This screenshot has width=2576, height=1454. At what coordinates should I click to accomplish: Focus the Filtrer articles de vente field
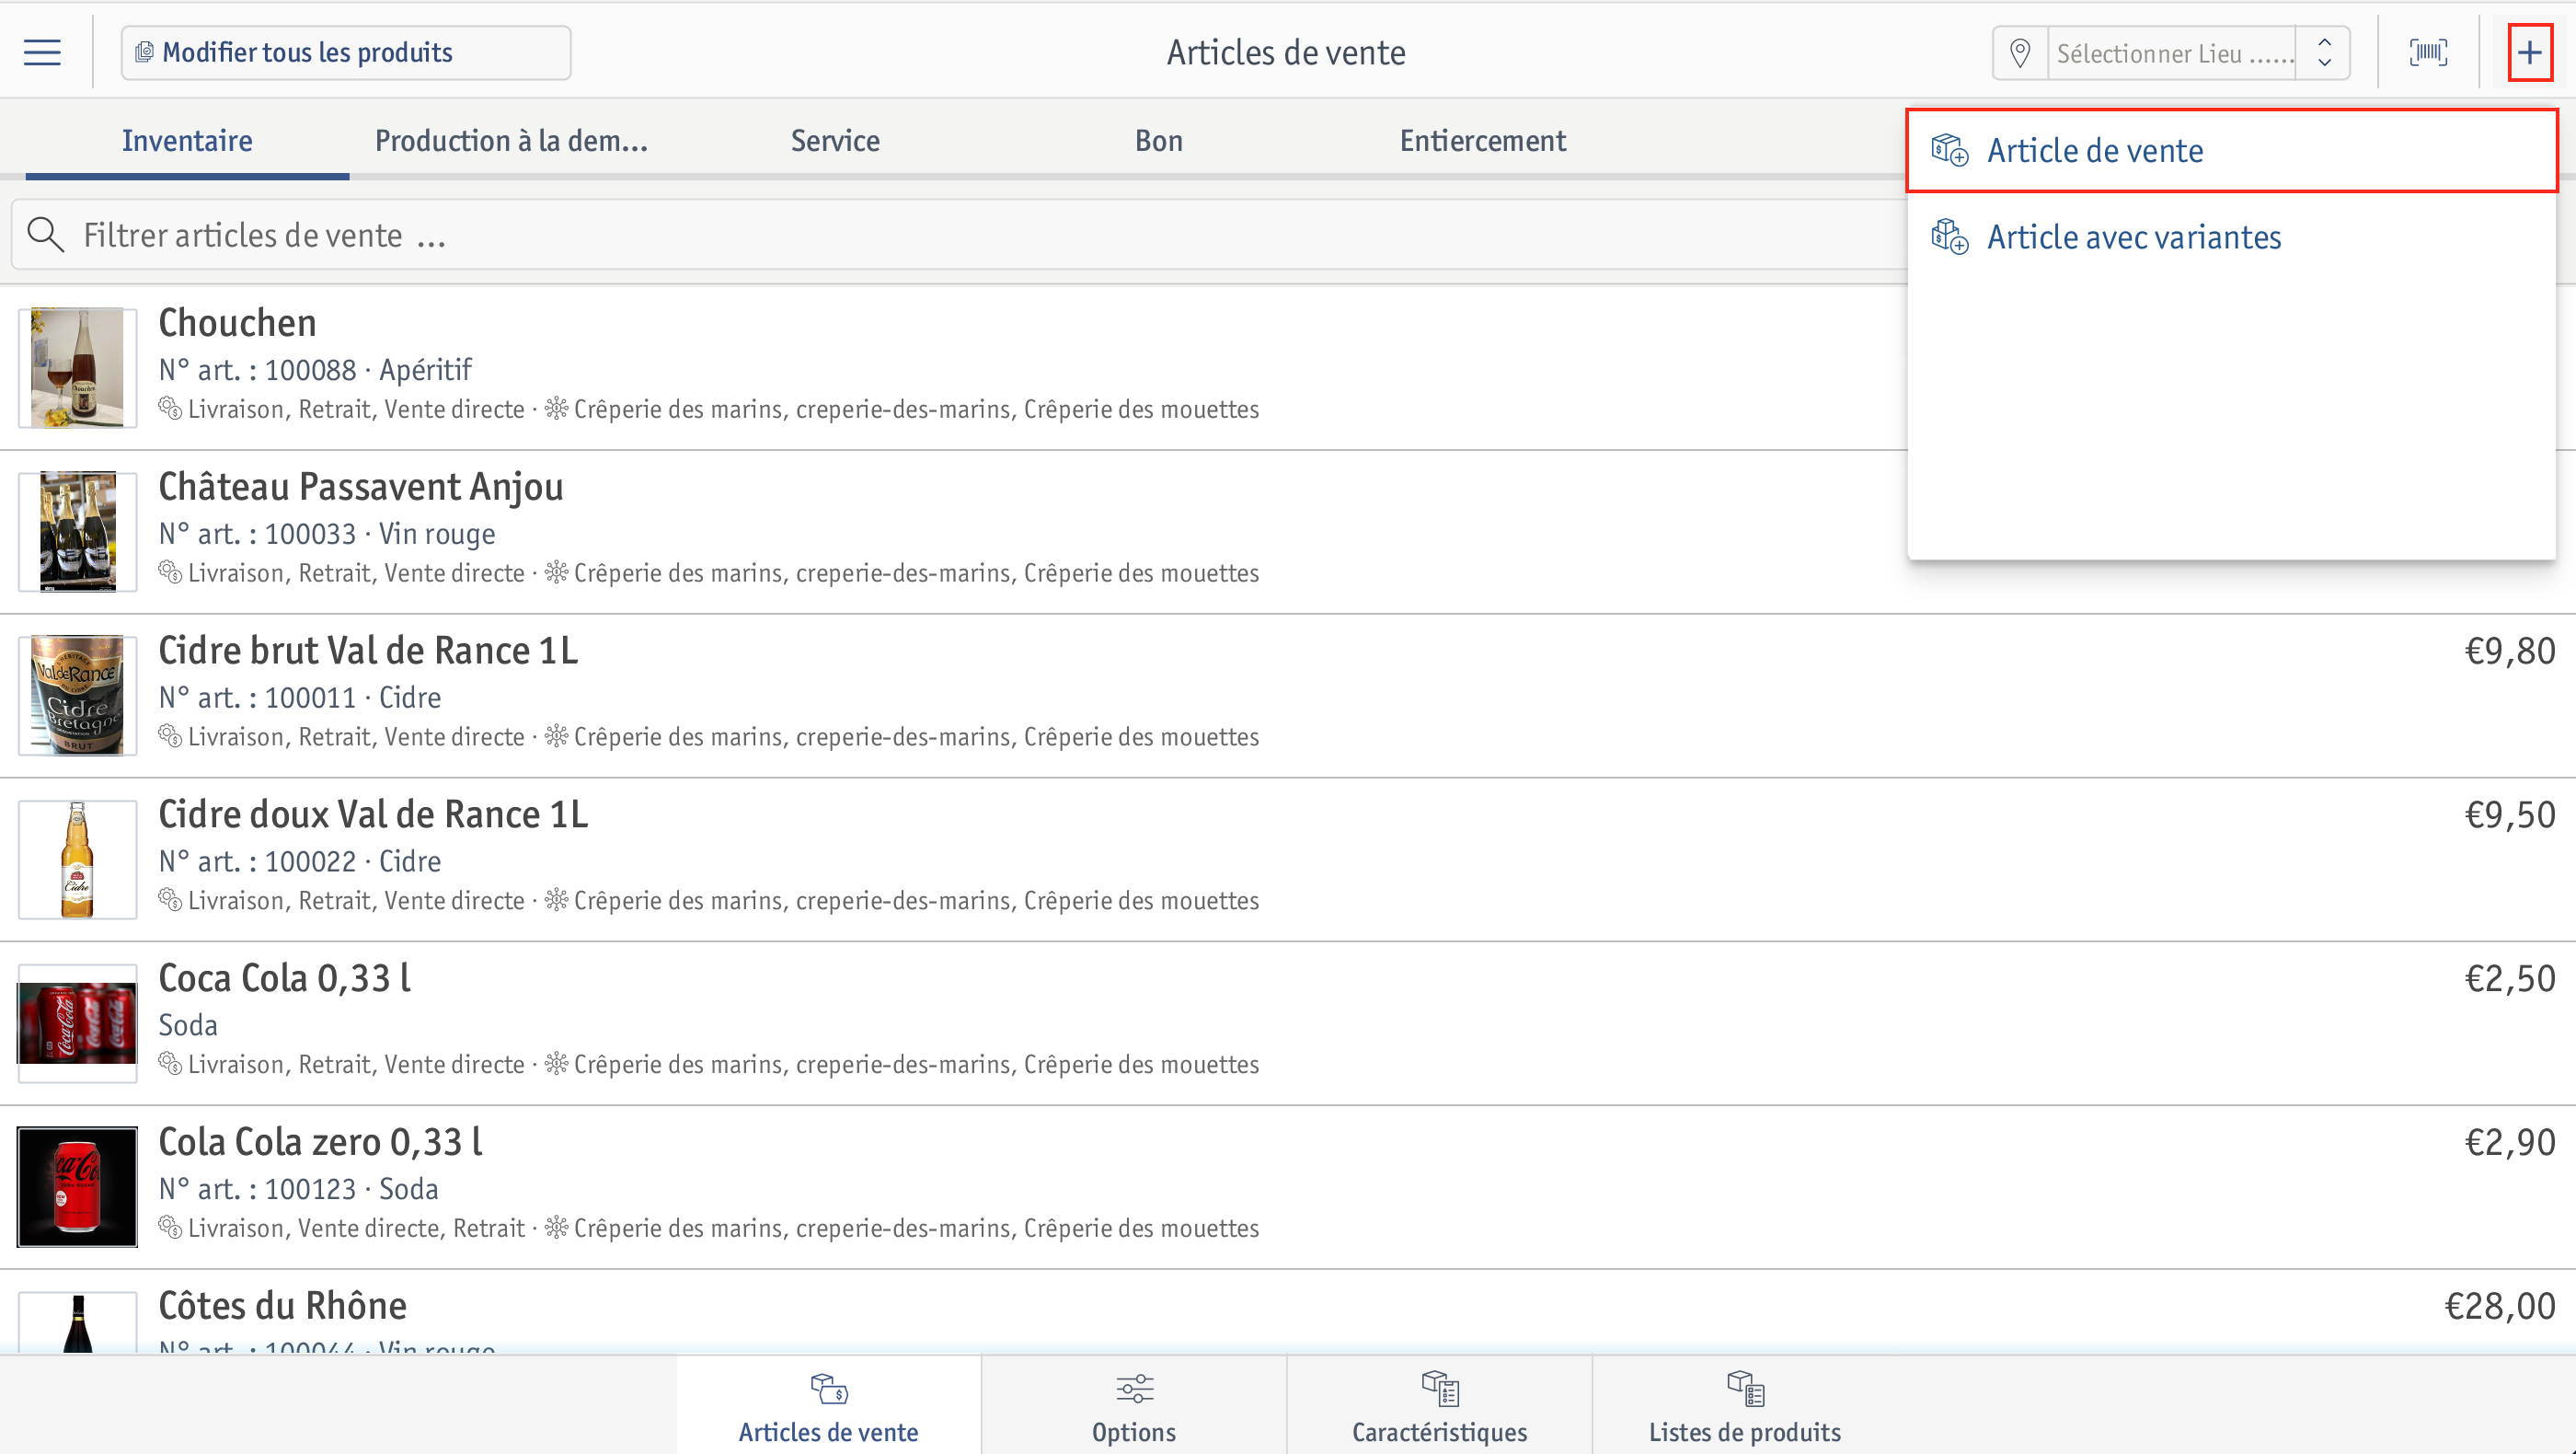[x=958, y=235]
